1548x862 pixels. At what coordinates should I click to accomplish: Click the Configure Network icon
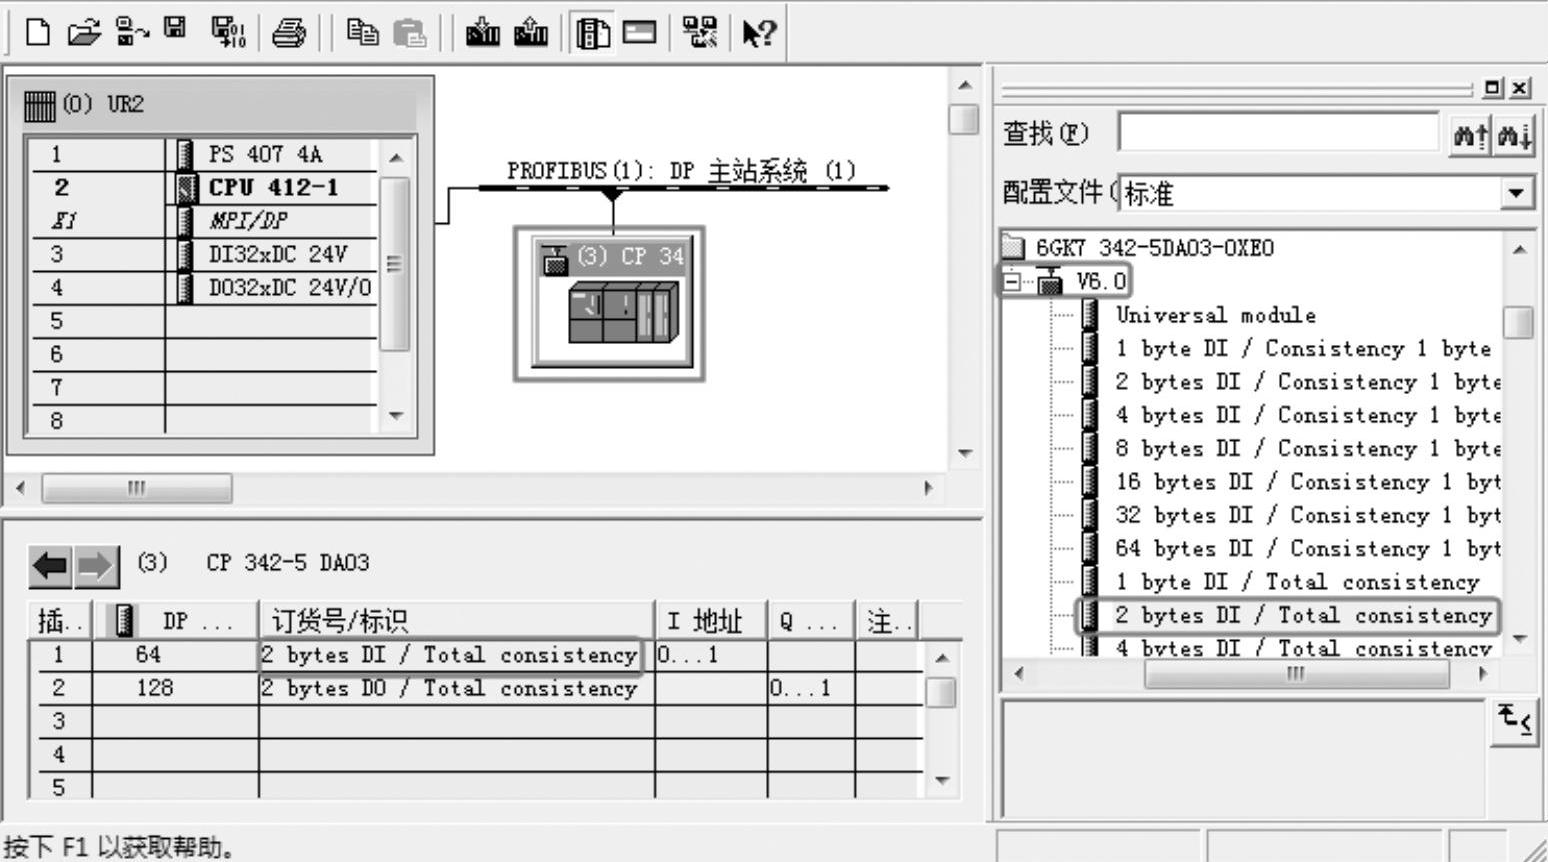[x=700, y=33]
